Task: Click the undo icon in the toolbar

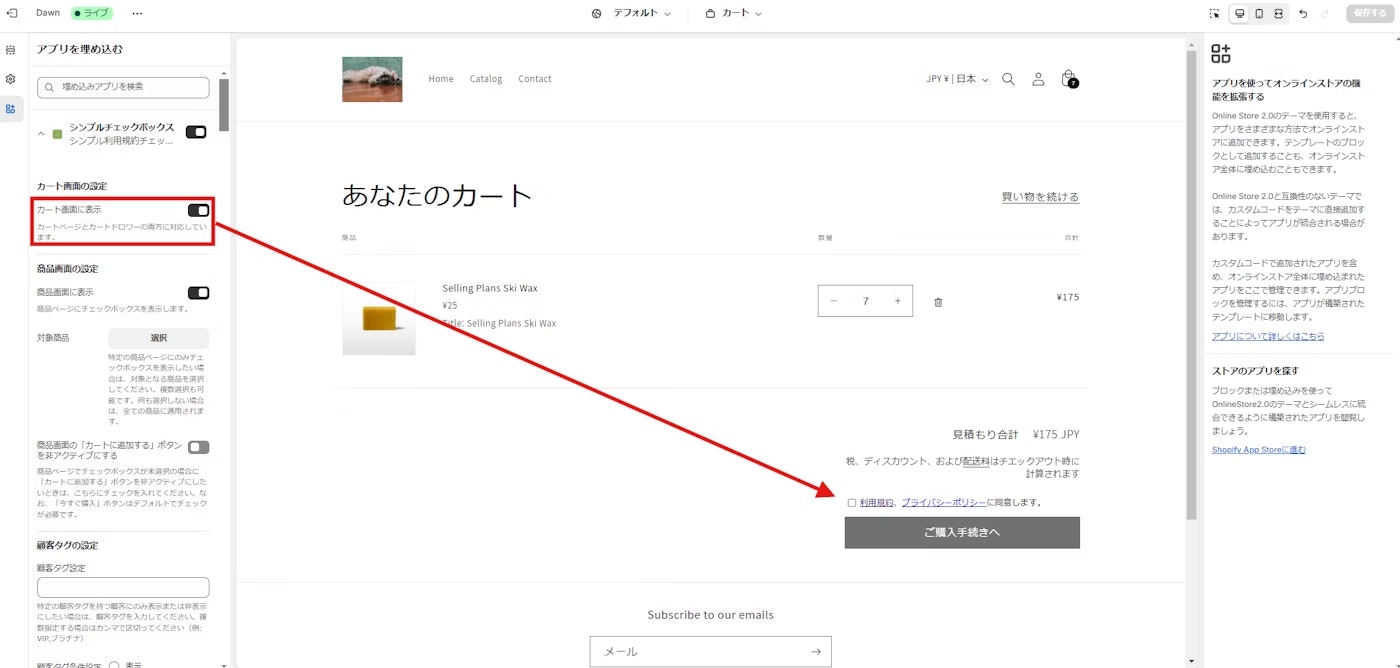Action: [x=1303, y=14]
